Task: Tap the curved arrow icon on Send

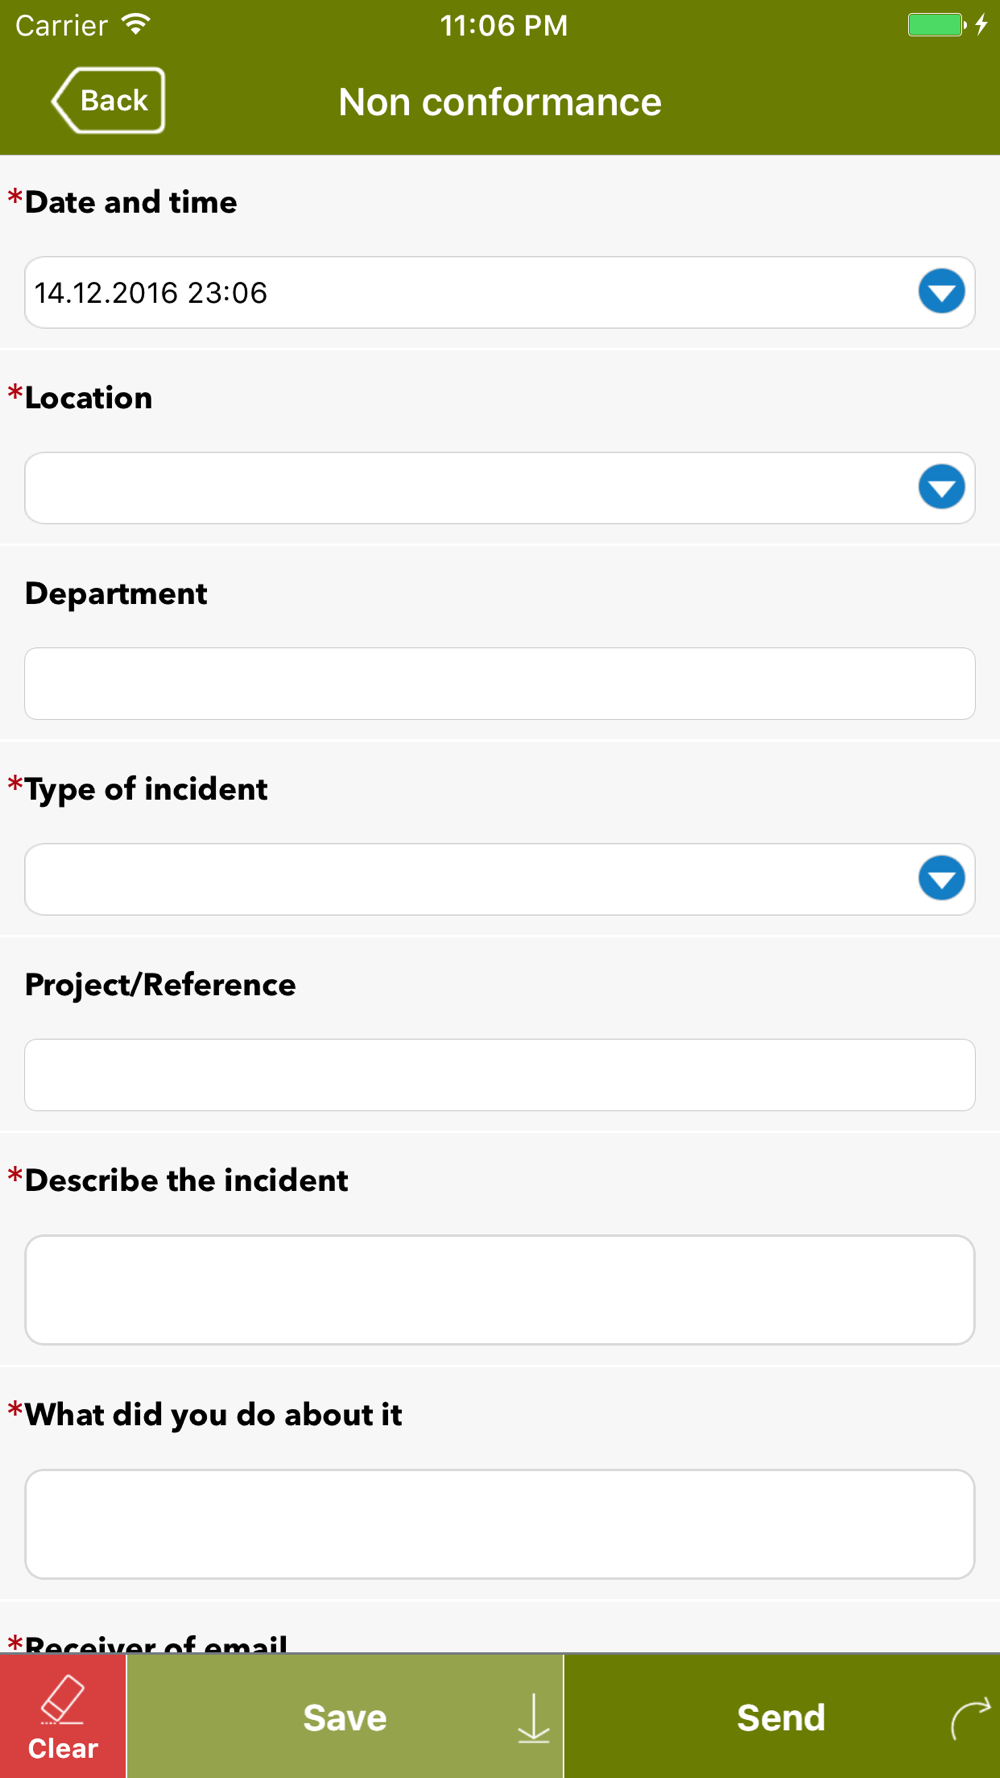Action: point(970,1718)
